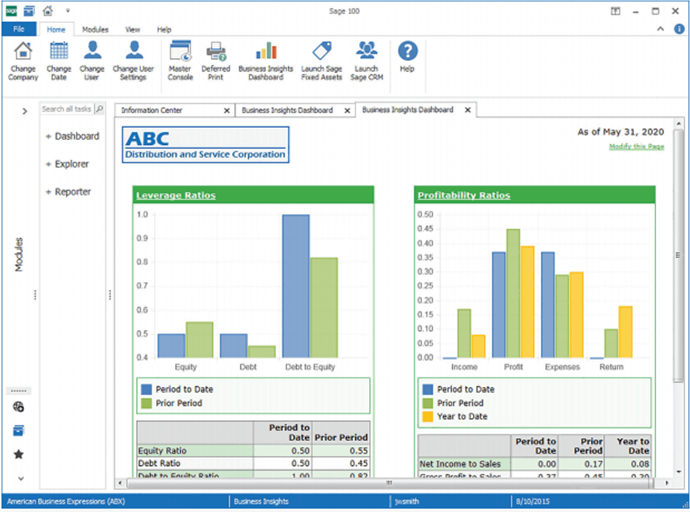Viewport: 690px width, 512px height.
Task: Open the Business Insights Dashboard ribbon icon
Action: (266, 52)
